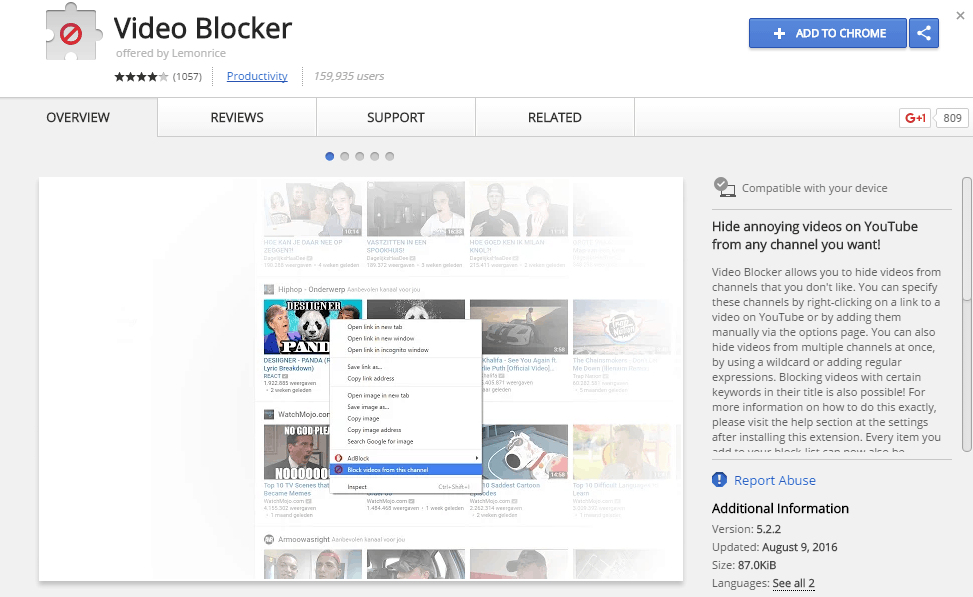This screenshot has width=973, height=597.
Task: Switch to the Related tab
Action: pyautogui.click(x=555, y=117)
